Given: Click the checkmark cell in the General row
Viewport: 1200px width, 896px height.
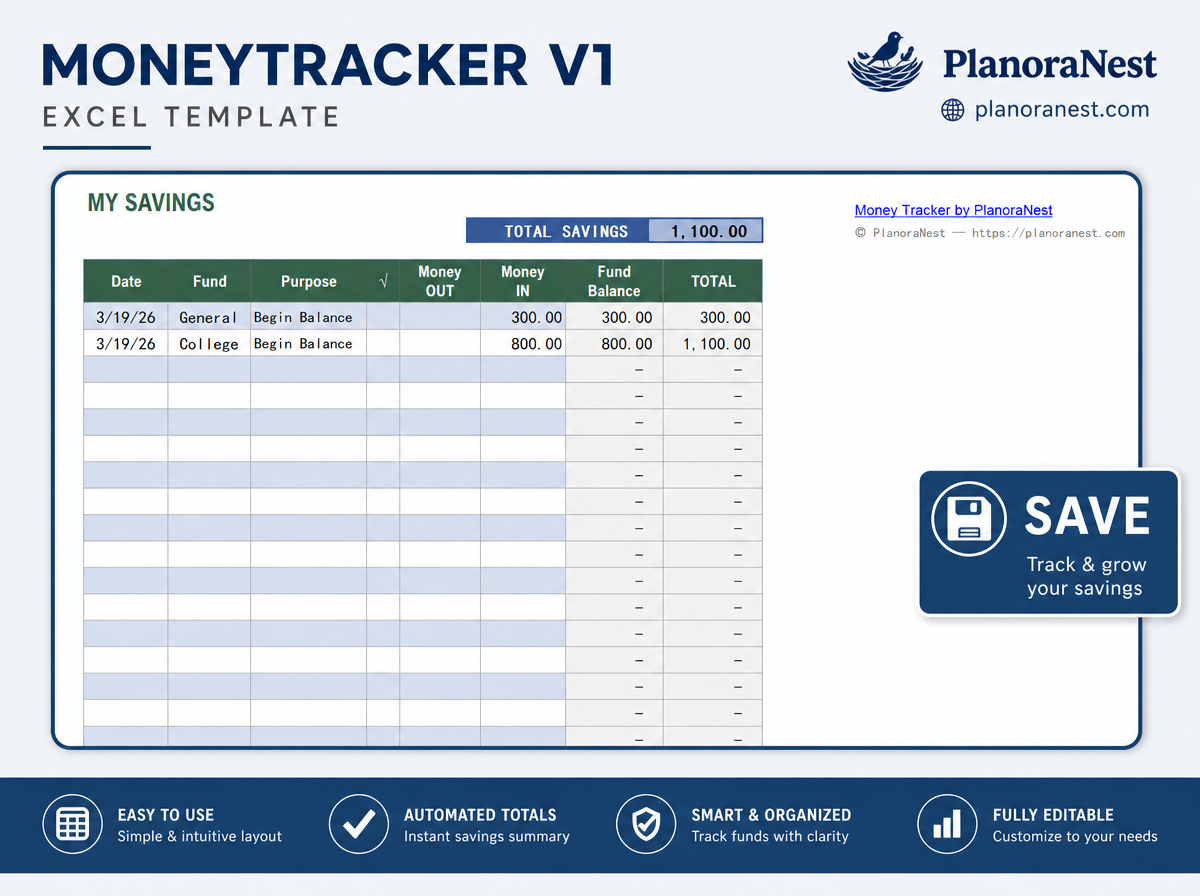Looking at the screenshot, I should pos(383,317).
